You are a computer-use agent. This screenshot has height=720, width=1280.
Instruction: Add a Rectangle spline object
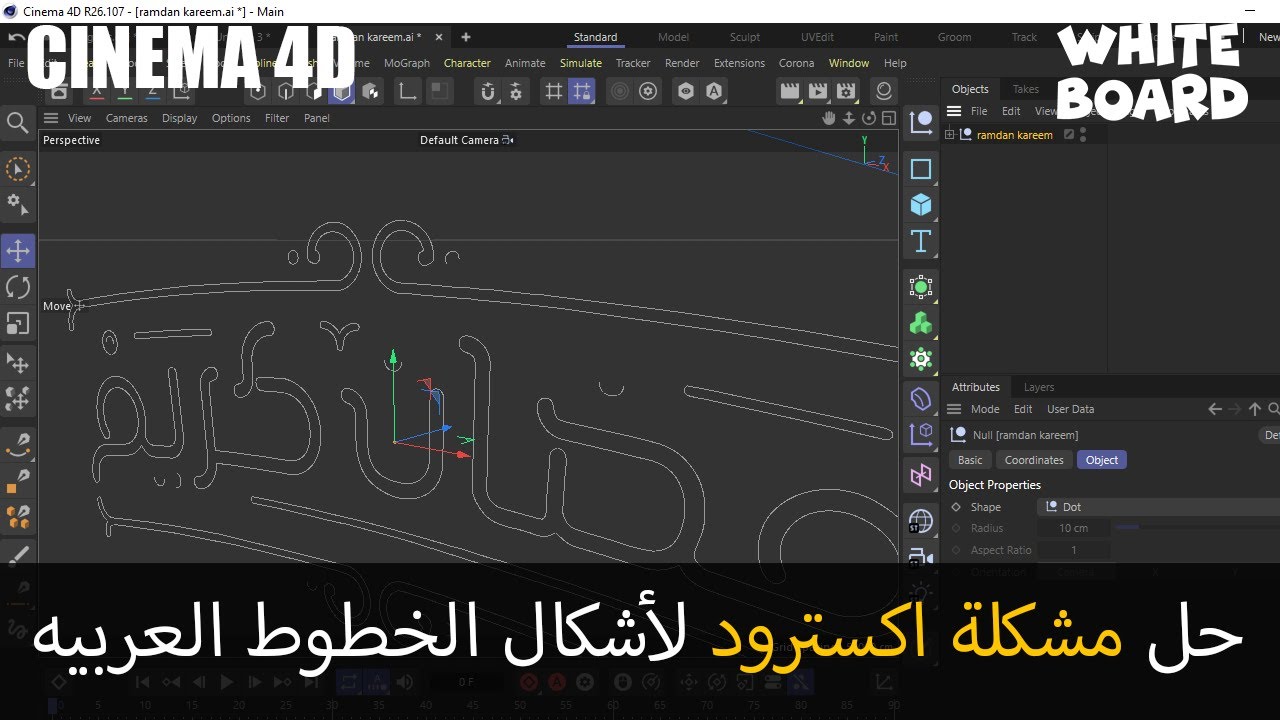[x=921, y=169]
